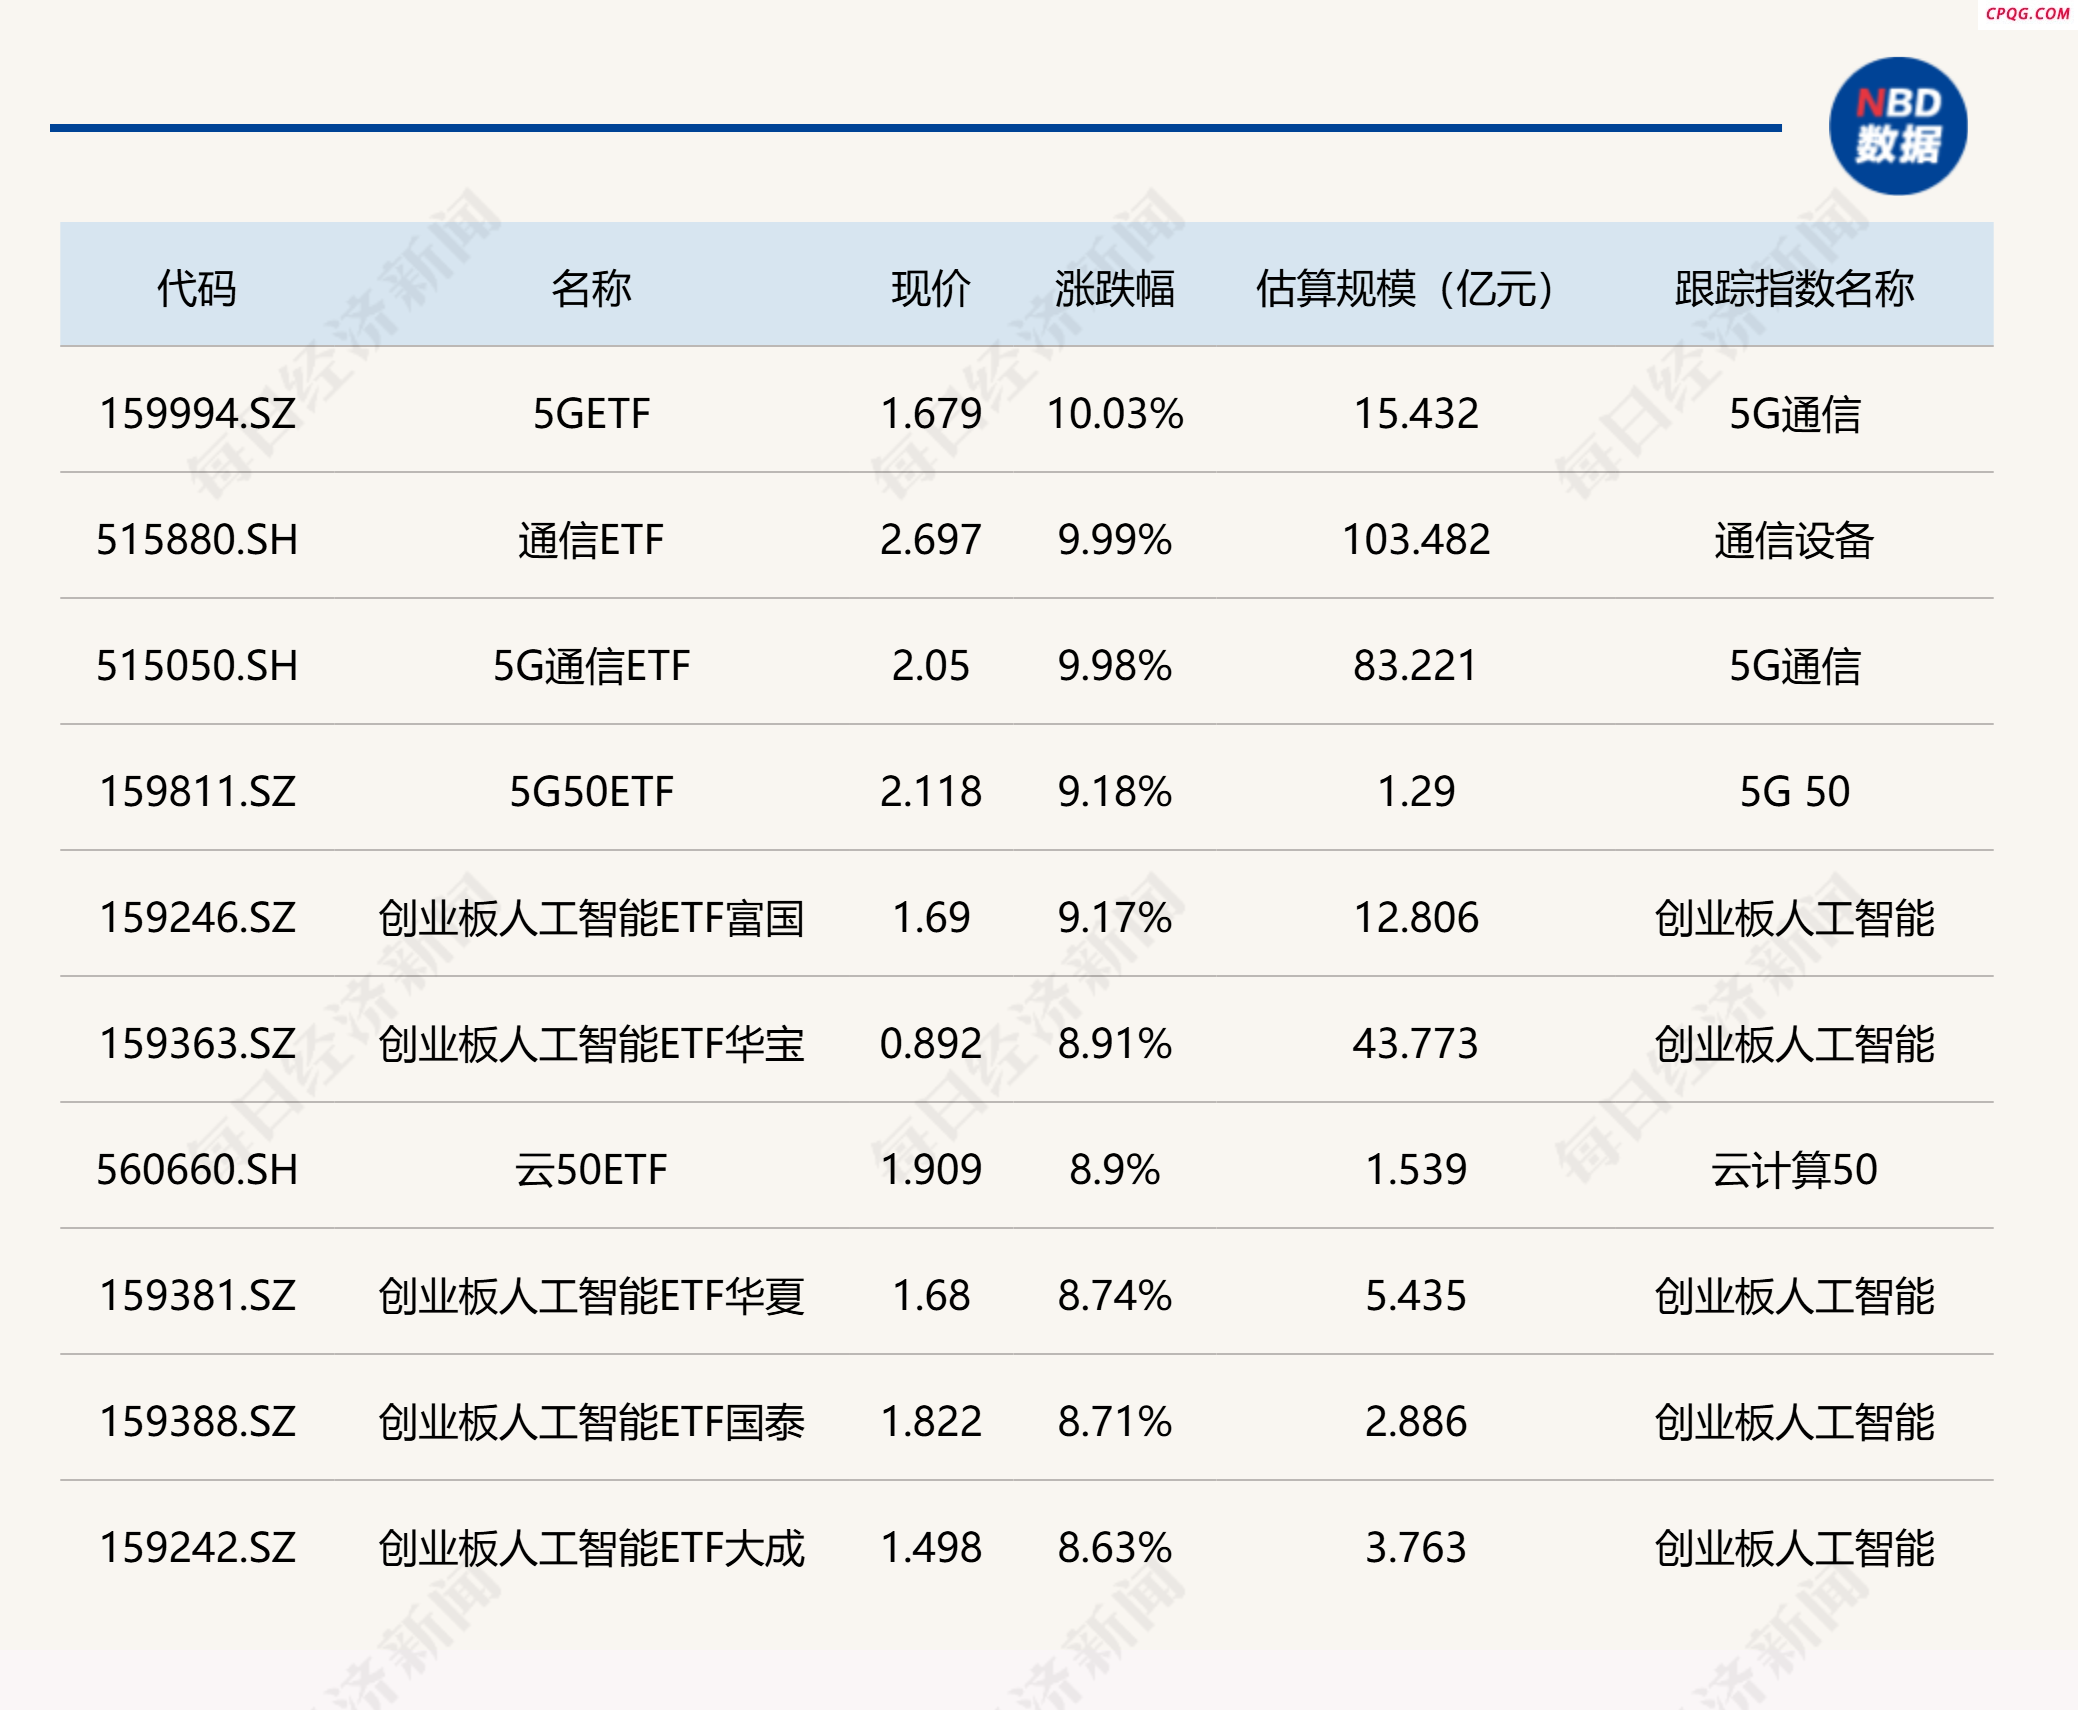Click price 1.679
This screenshot has height=1710, width=2078.
pos(931,414)
